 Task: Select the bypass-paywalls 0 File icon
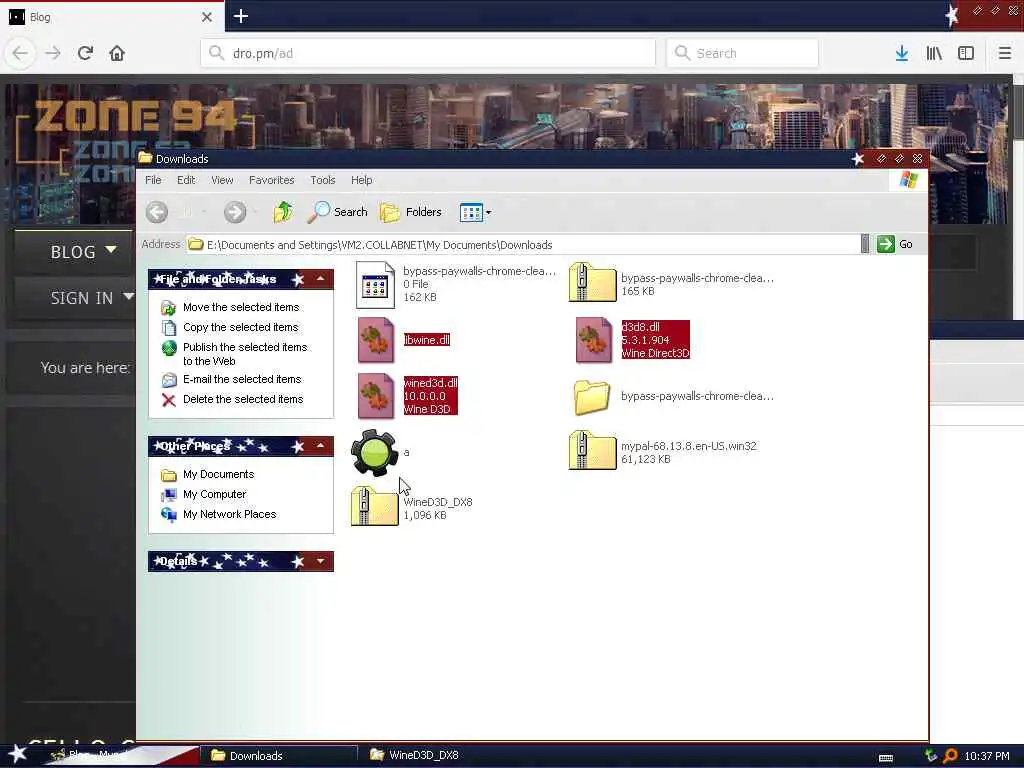tap(375, 285)
